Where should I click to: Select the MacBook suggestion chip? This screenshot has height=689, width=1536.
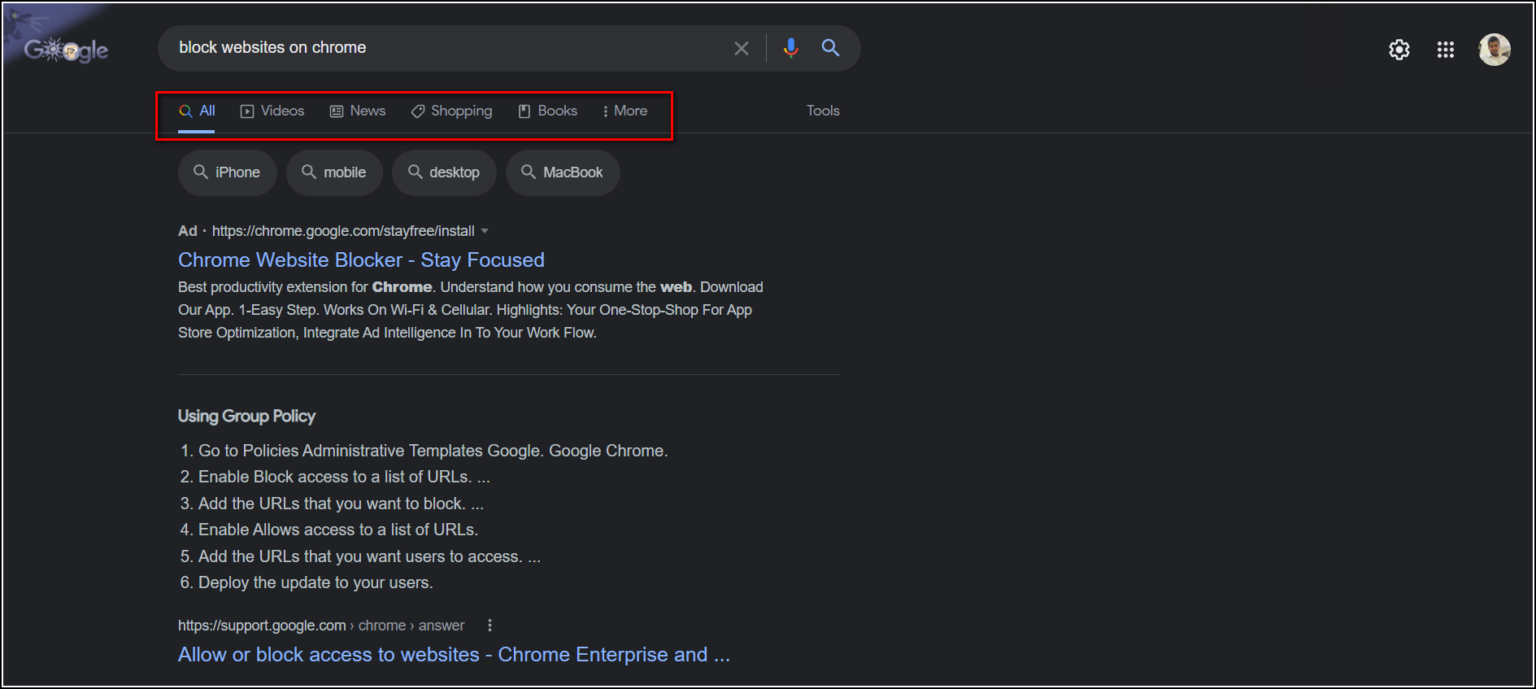point(562,172)
